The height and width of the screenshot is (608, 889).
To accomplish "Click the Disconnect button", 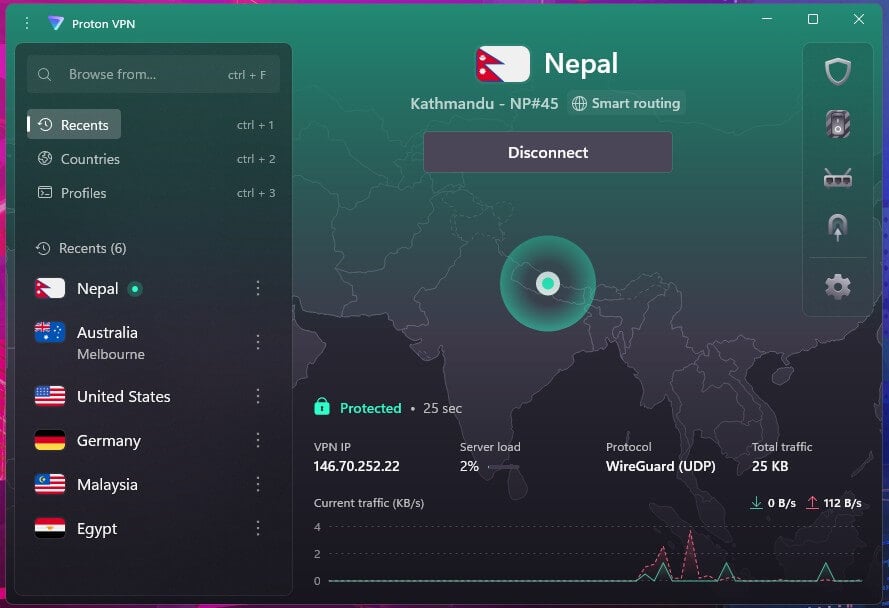I will coord(548,153).
